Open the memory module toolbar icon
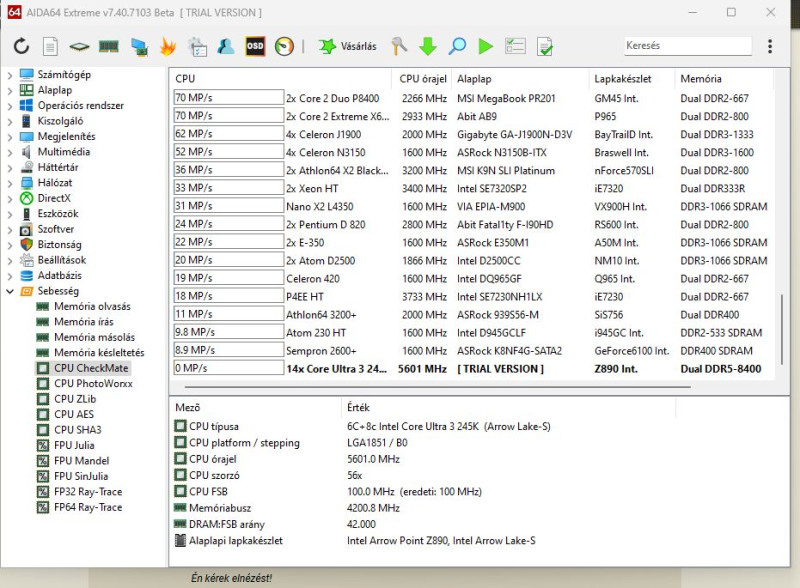Image resolution: width=800 pixels, height=588 pixels. click(109, 47)
